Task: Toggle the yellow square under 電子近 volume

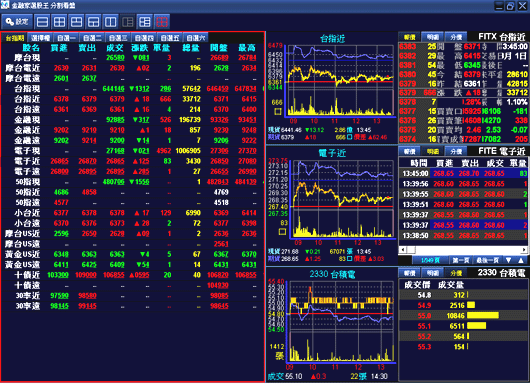Action: point(282,232)
